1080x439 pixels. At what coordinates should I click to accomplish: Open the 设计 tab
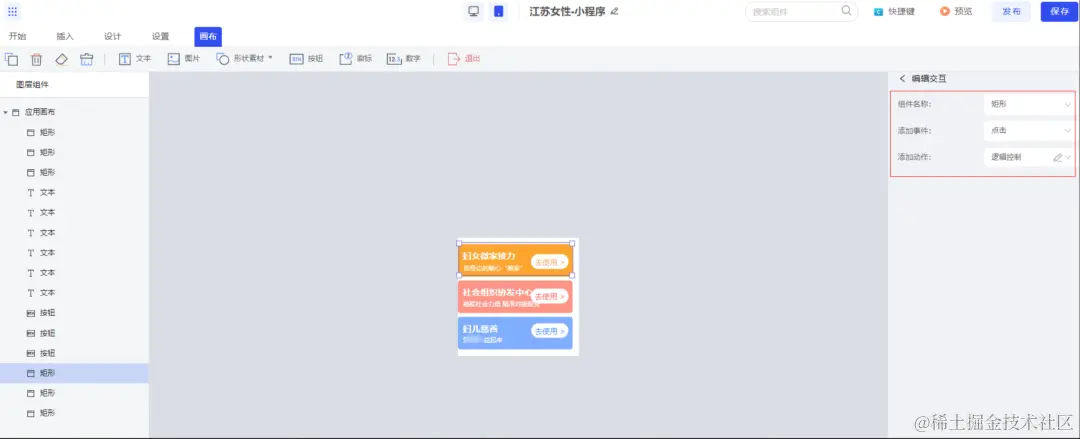click(x=112, y=37)
